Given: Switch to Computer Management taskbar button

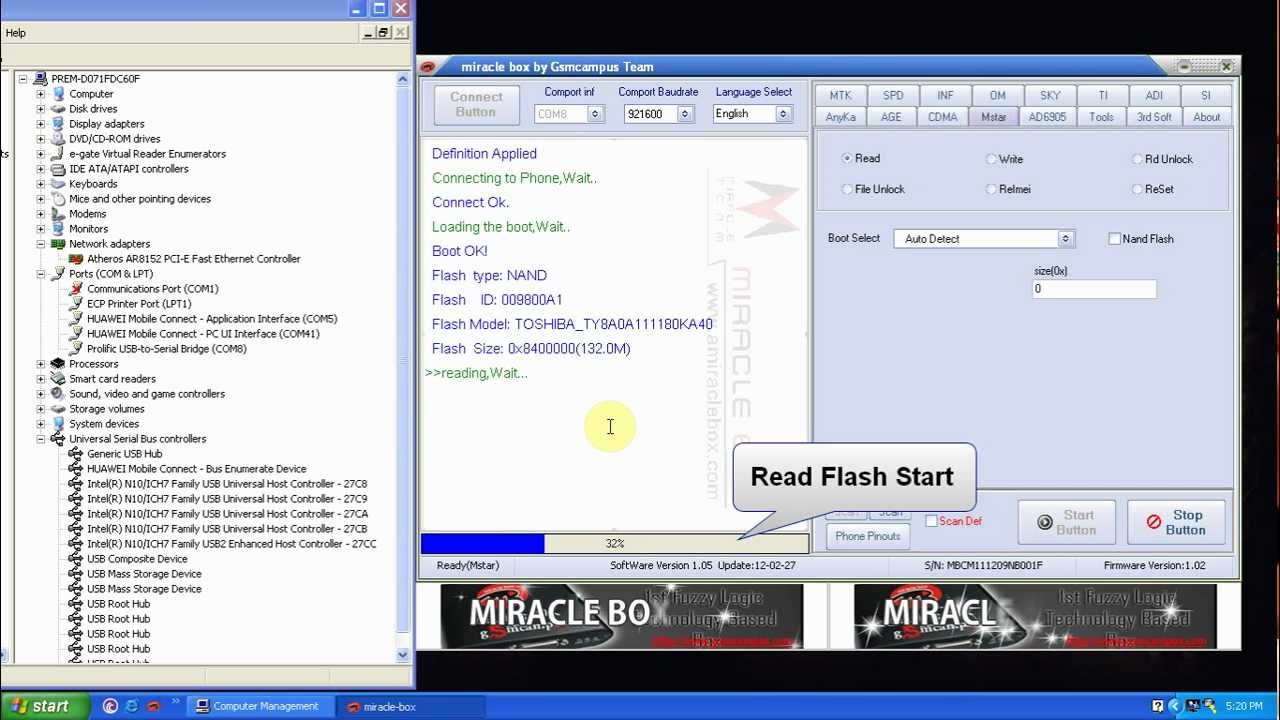Looking at the screenshot, I should 259,706.
